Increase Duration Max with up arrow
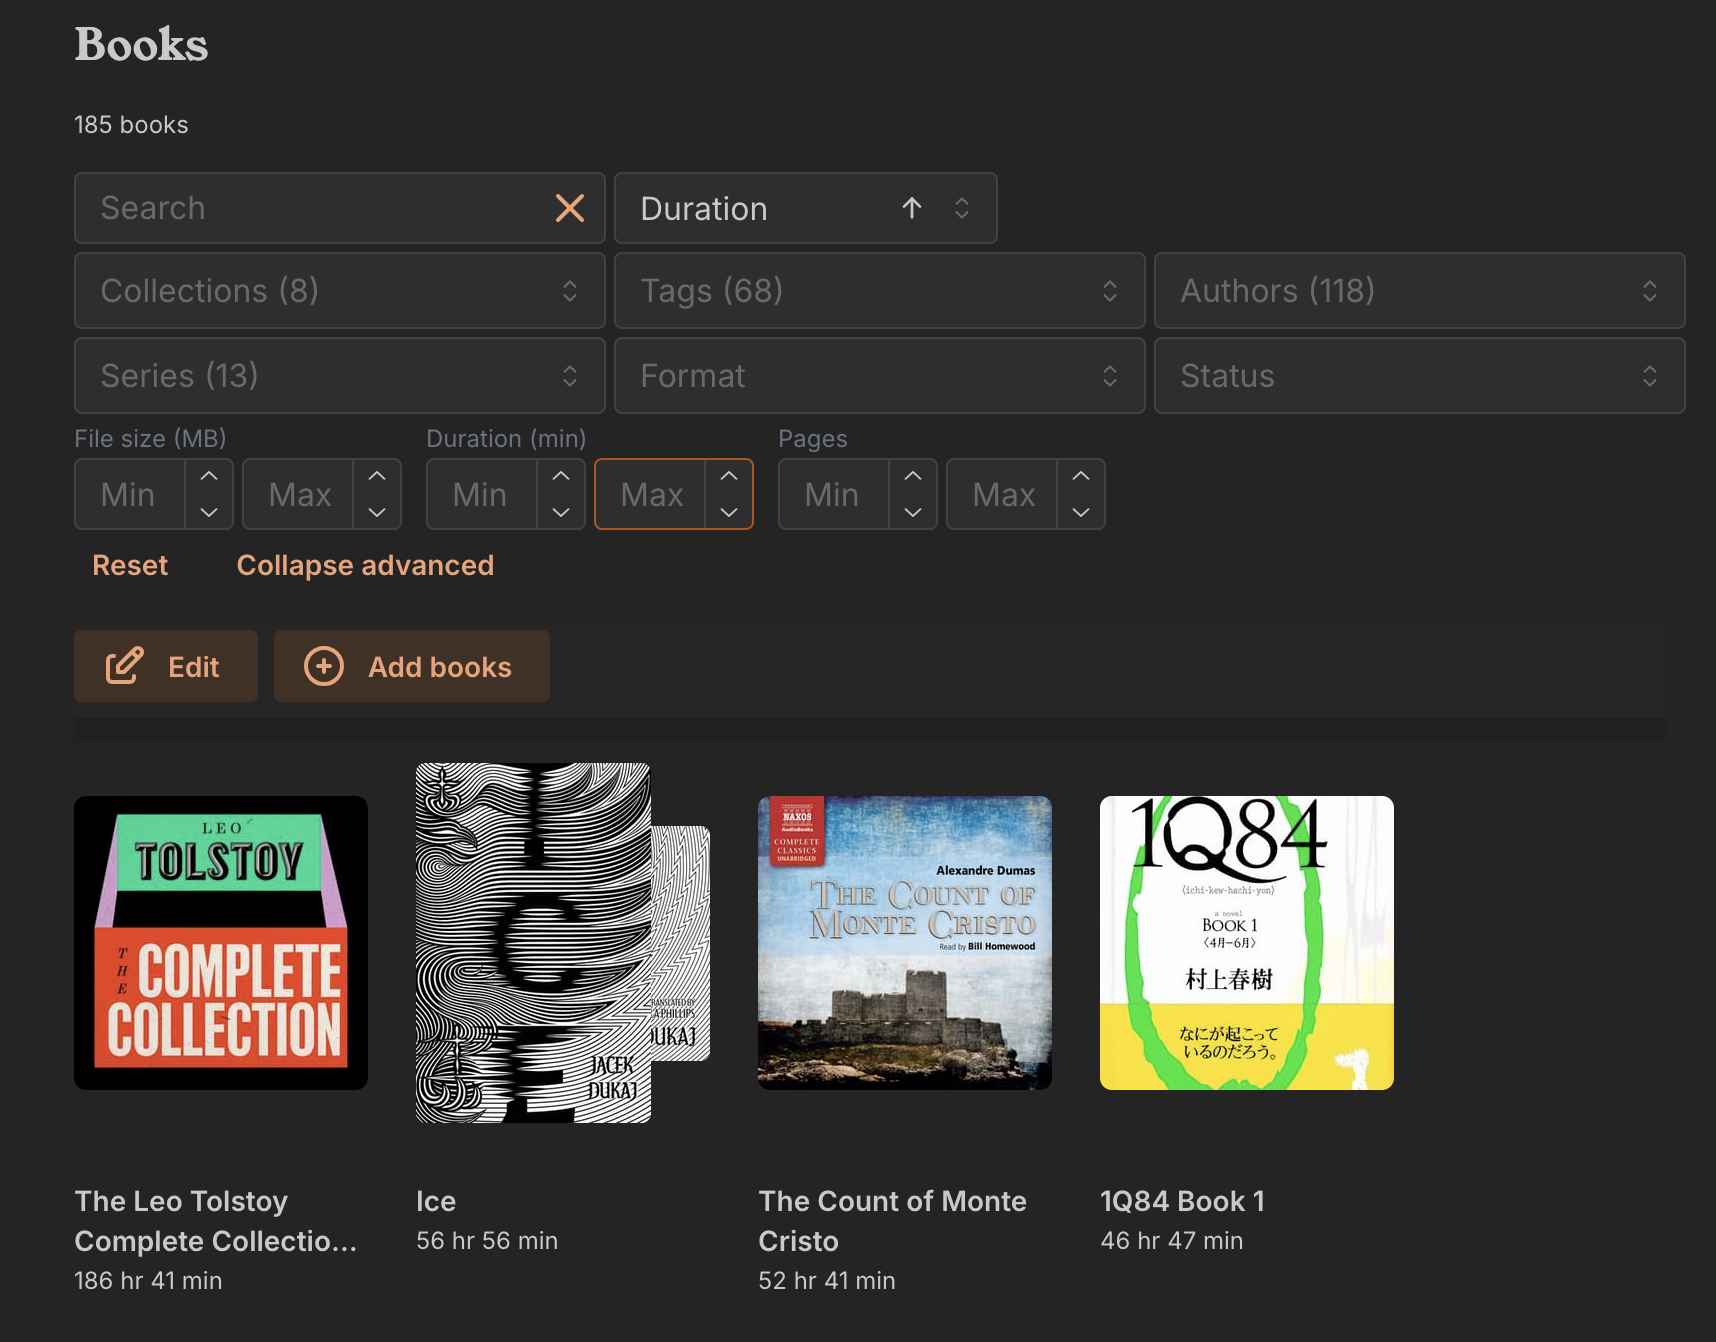 coord(729,477)
